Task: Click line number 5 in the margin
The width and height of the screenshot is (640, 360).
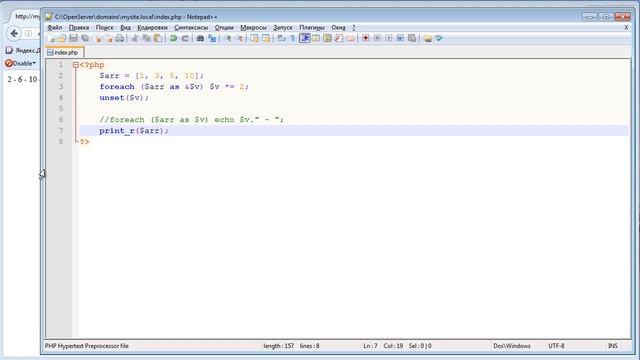Action: tap(61, 109)
